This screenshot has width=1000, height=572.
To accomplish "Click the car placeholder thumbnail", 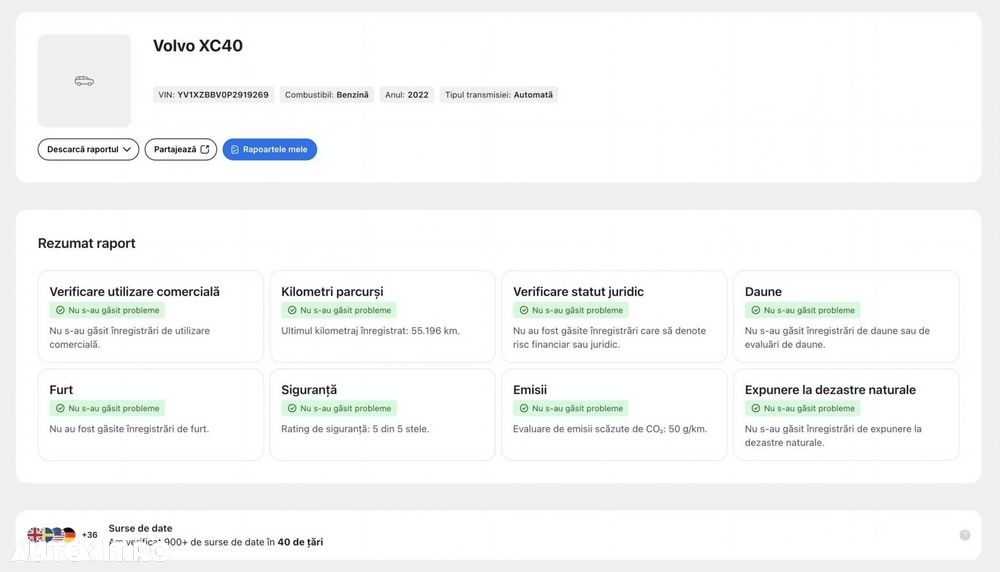I will 84,81.
